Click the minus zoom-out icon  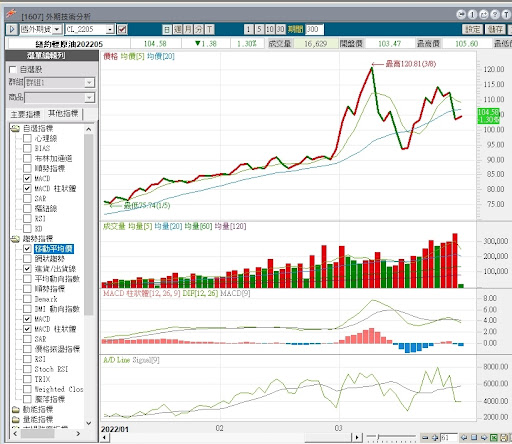(x=425, y=437)
